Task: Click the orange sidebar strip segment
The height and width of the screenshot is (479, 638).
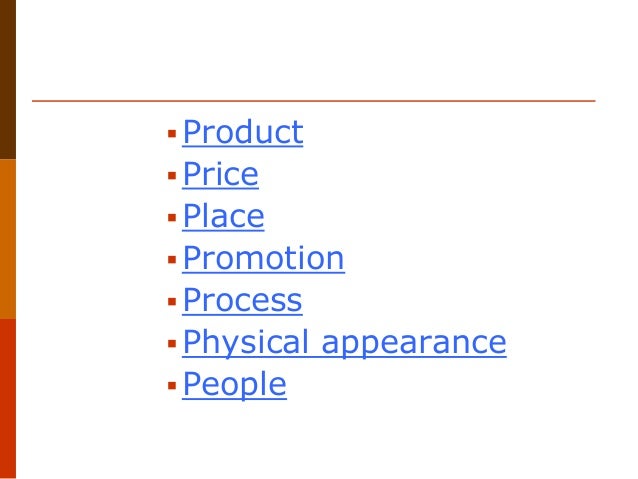Action: pyautogui.click(x=7, y=238)
